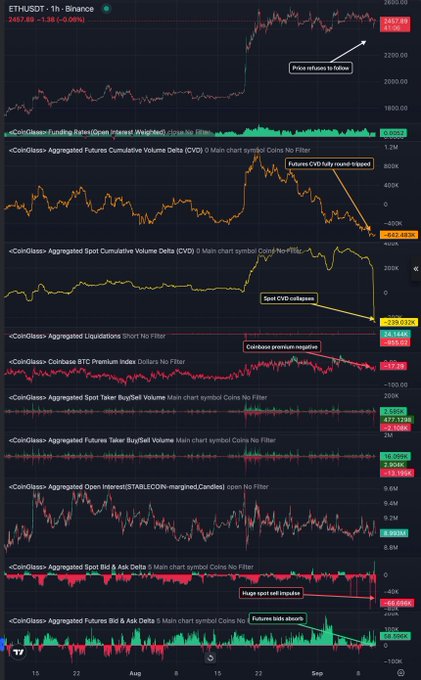Click the 16.099K futures taker buy value

(x=395, y=456)
